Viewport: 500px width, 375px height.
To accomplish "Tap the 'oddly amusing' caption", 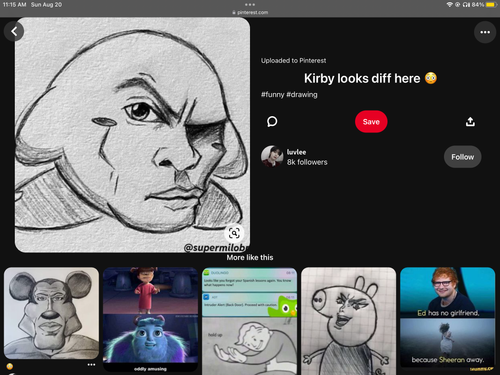I will 150,369.
